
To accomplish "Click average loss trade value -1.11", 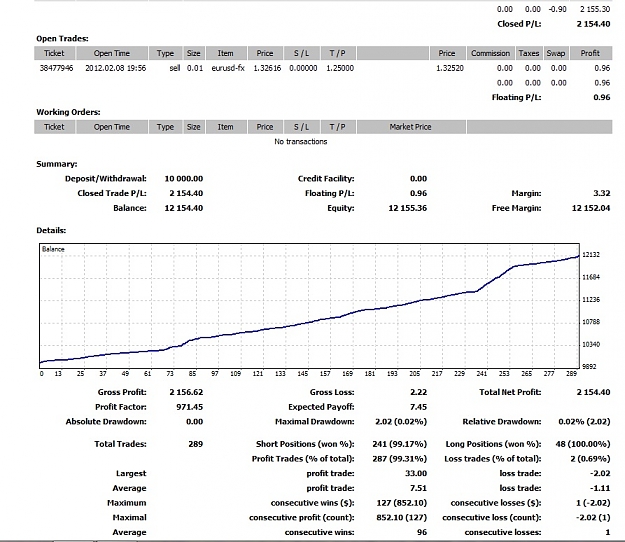I will 600,488.
